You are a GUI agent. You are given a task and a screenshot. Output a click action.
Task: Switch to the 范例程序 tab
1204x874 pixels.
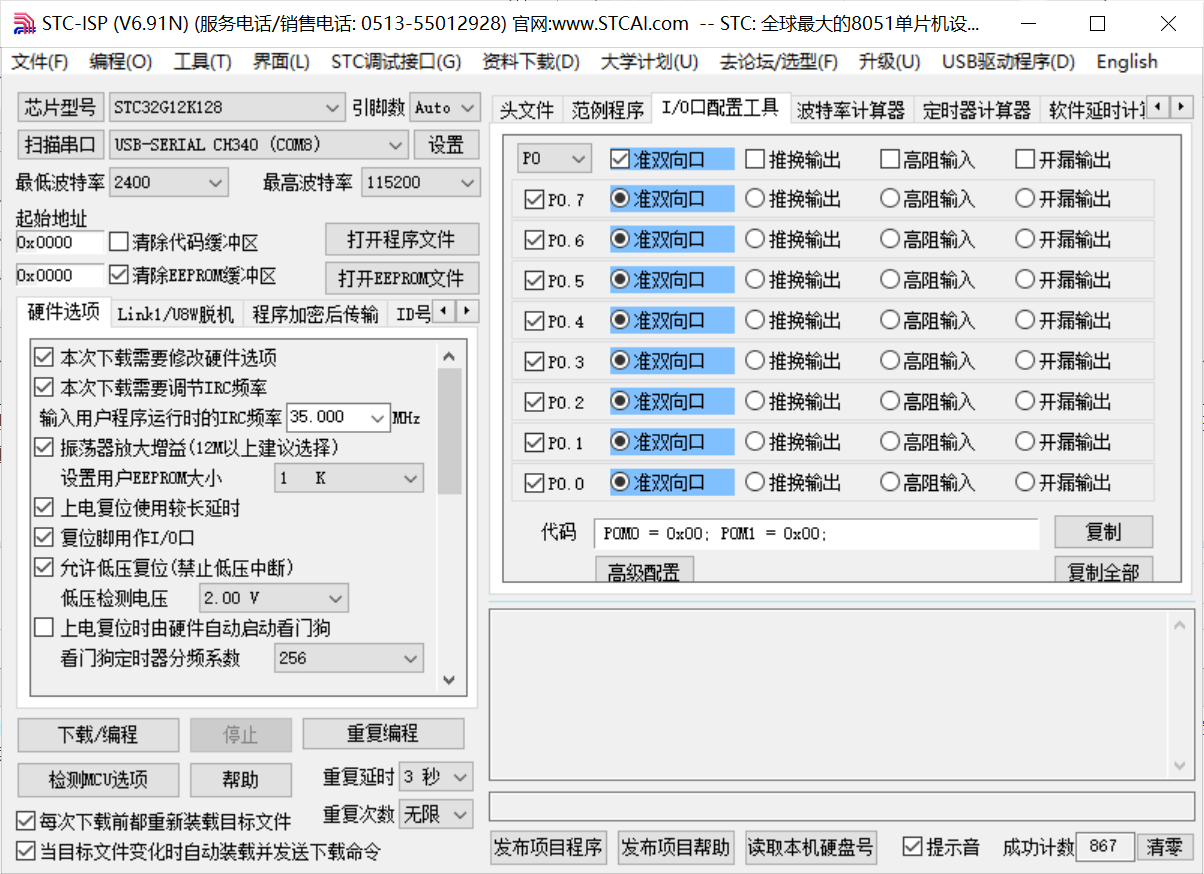coord(607,110)
